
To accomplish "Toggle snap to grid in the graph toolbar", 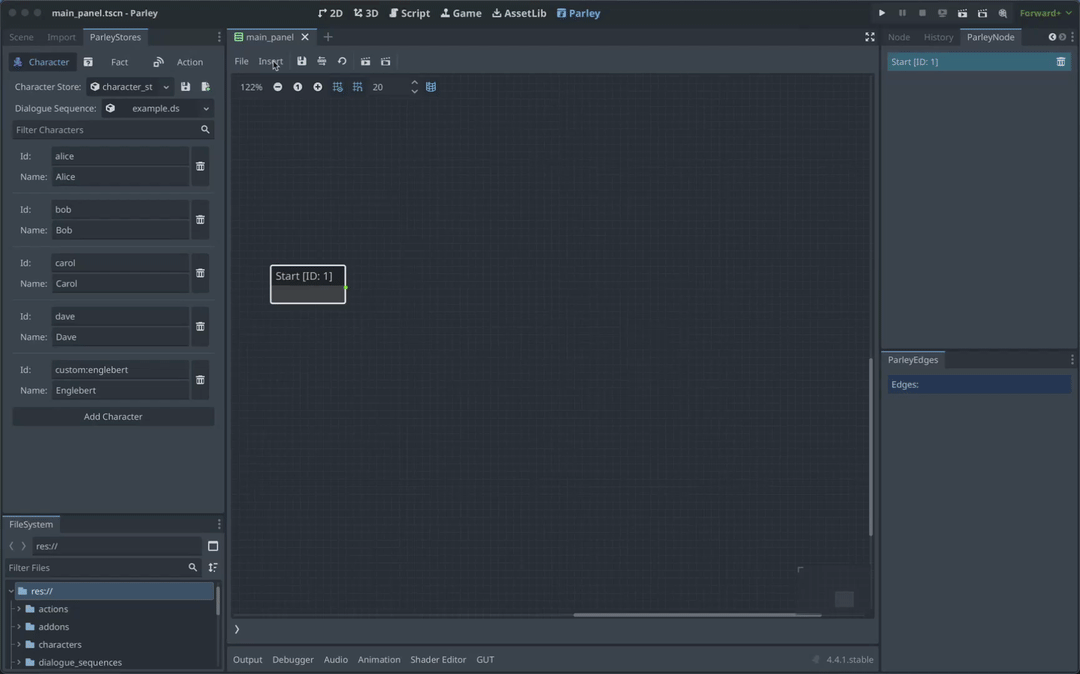I will pos(357,87).
